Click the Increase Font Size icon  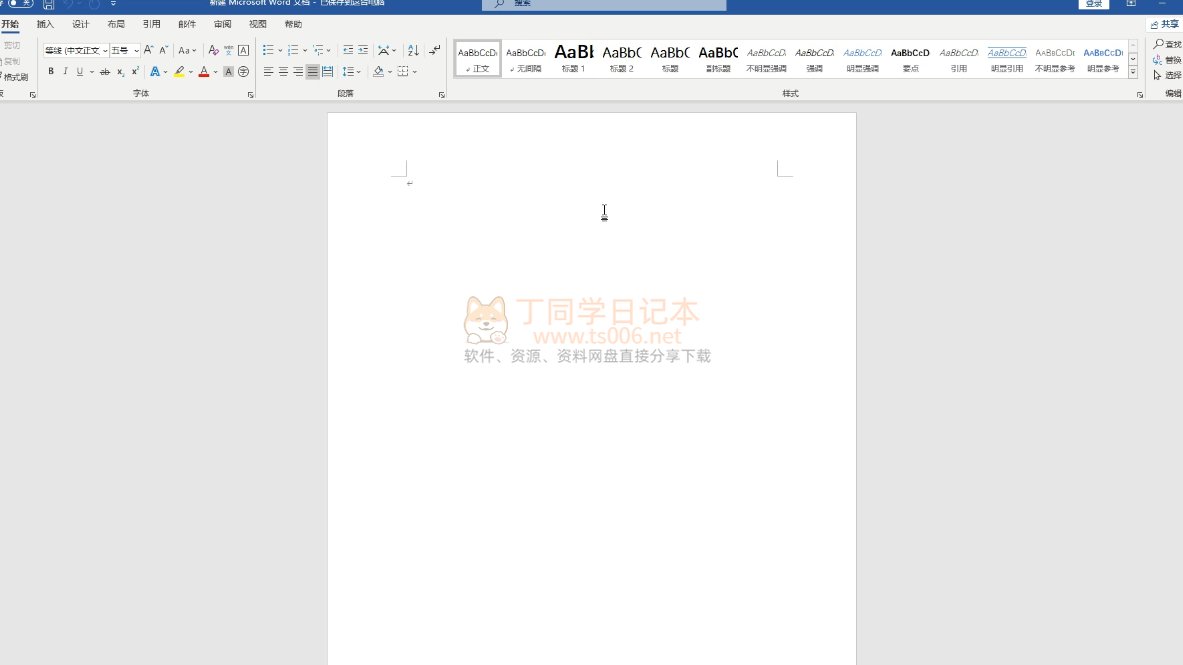click(149, 50)
